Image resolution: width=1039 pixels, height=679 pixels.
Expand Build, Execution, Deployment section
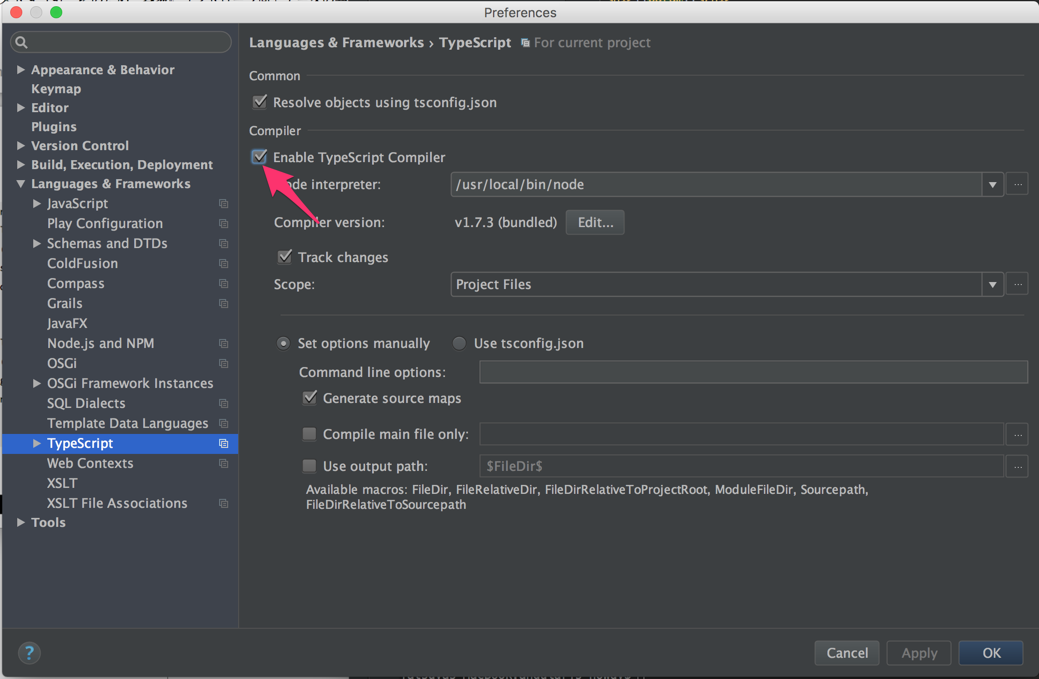(x=21, y=164)
